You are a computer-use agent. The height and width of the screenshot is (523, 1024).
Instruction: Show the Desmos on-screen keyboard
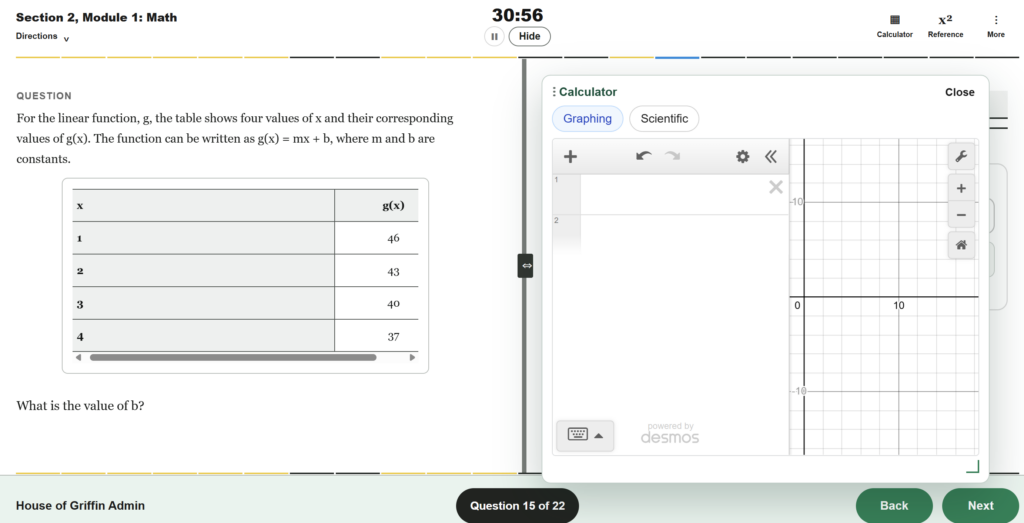[x=584, y=436]
